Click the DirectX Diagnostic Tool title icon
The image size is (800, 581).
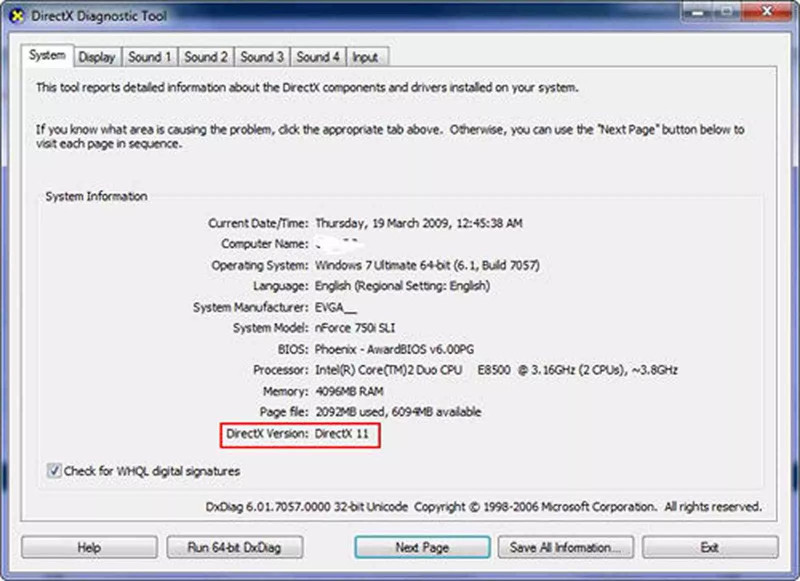click(17, 16)
